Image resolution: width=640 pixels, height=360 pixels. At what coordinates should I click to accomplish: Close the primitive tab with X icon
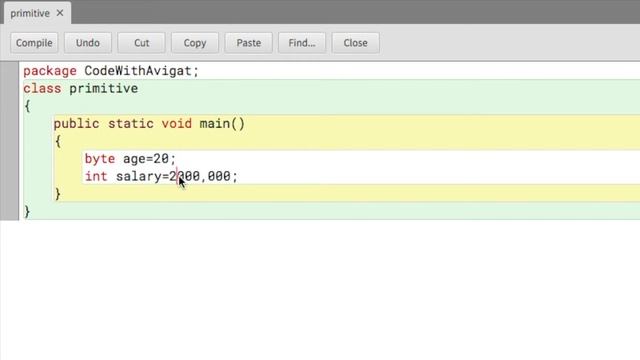[x=60, y=13]
